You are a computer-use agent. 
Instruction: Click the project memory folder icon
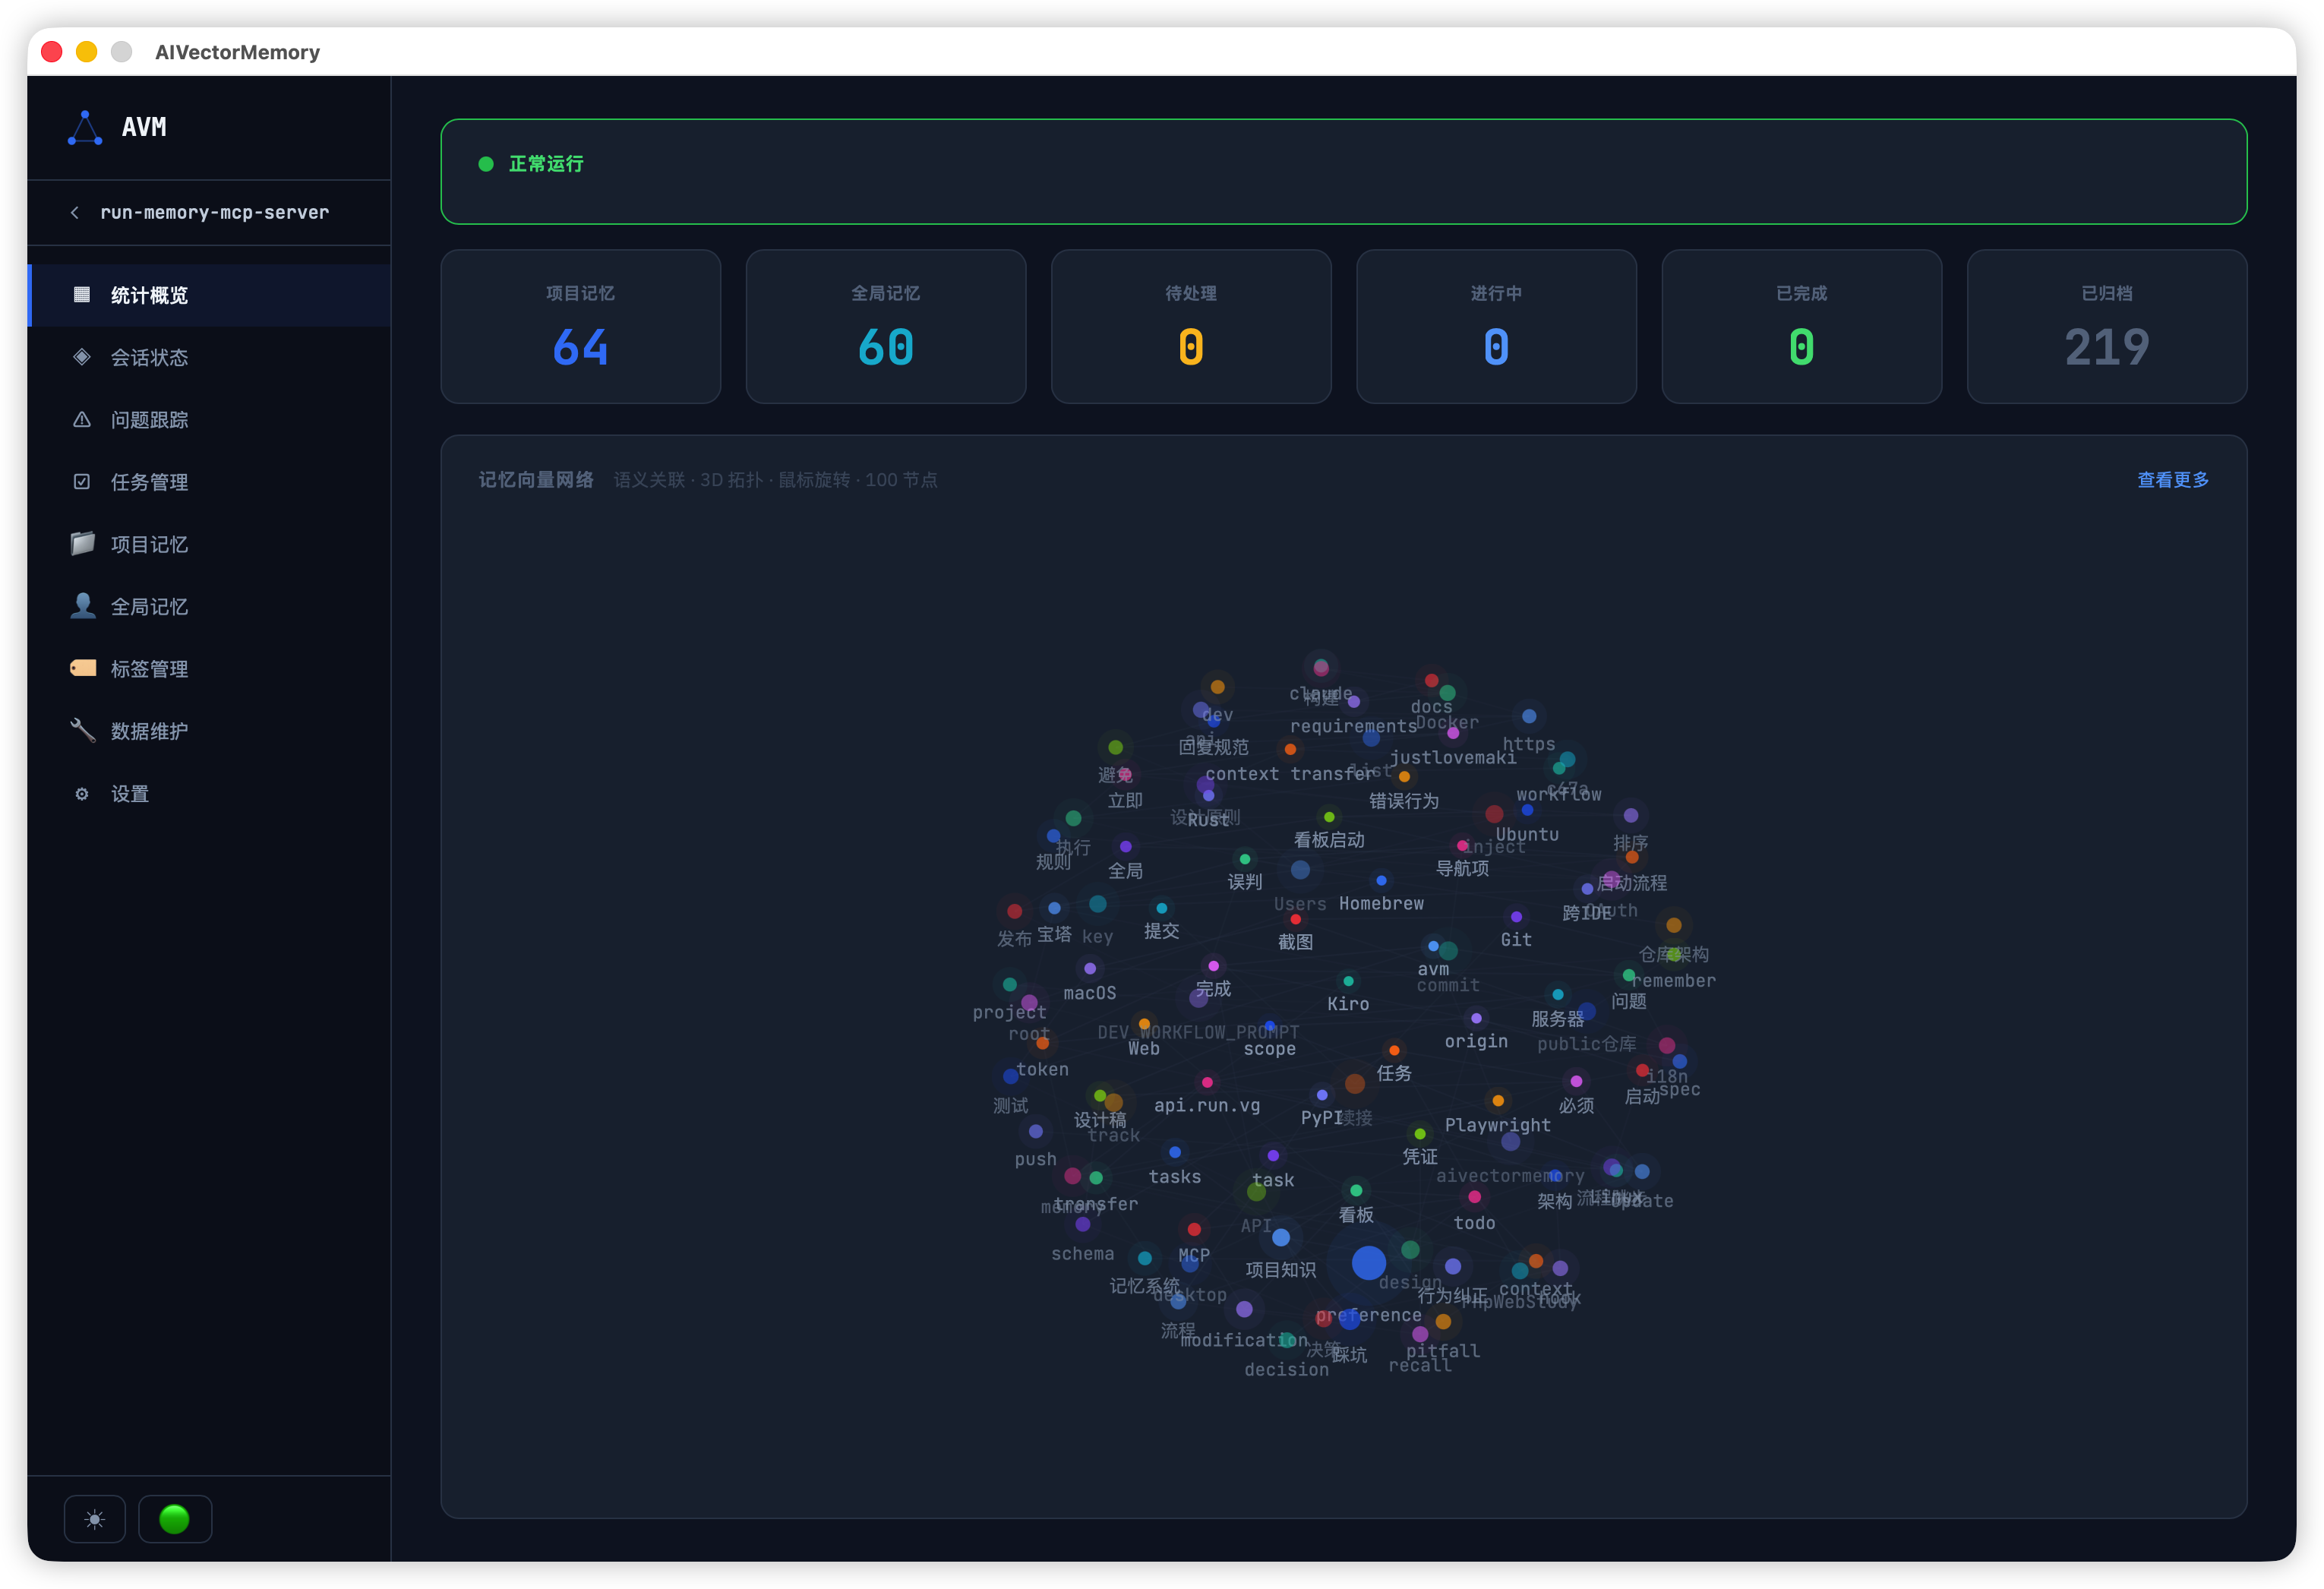coord(82,544)
